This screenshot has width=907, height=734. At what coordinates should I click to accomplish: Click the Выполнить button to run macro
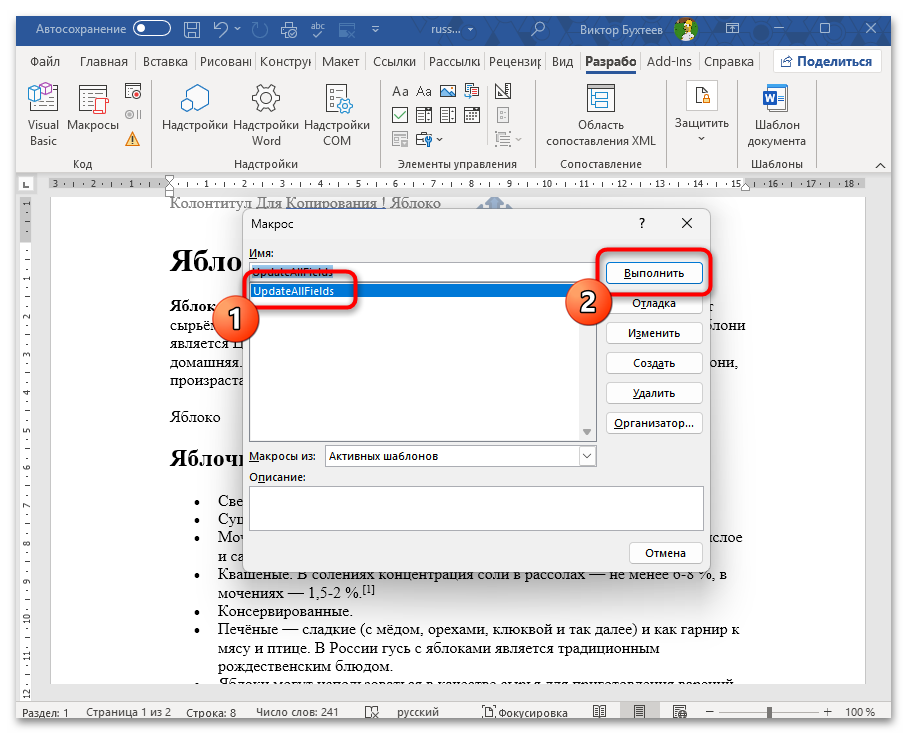pos(654,273)
